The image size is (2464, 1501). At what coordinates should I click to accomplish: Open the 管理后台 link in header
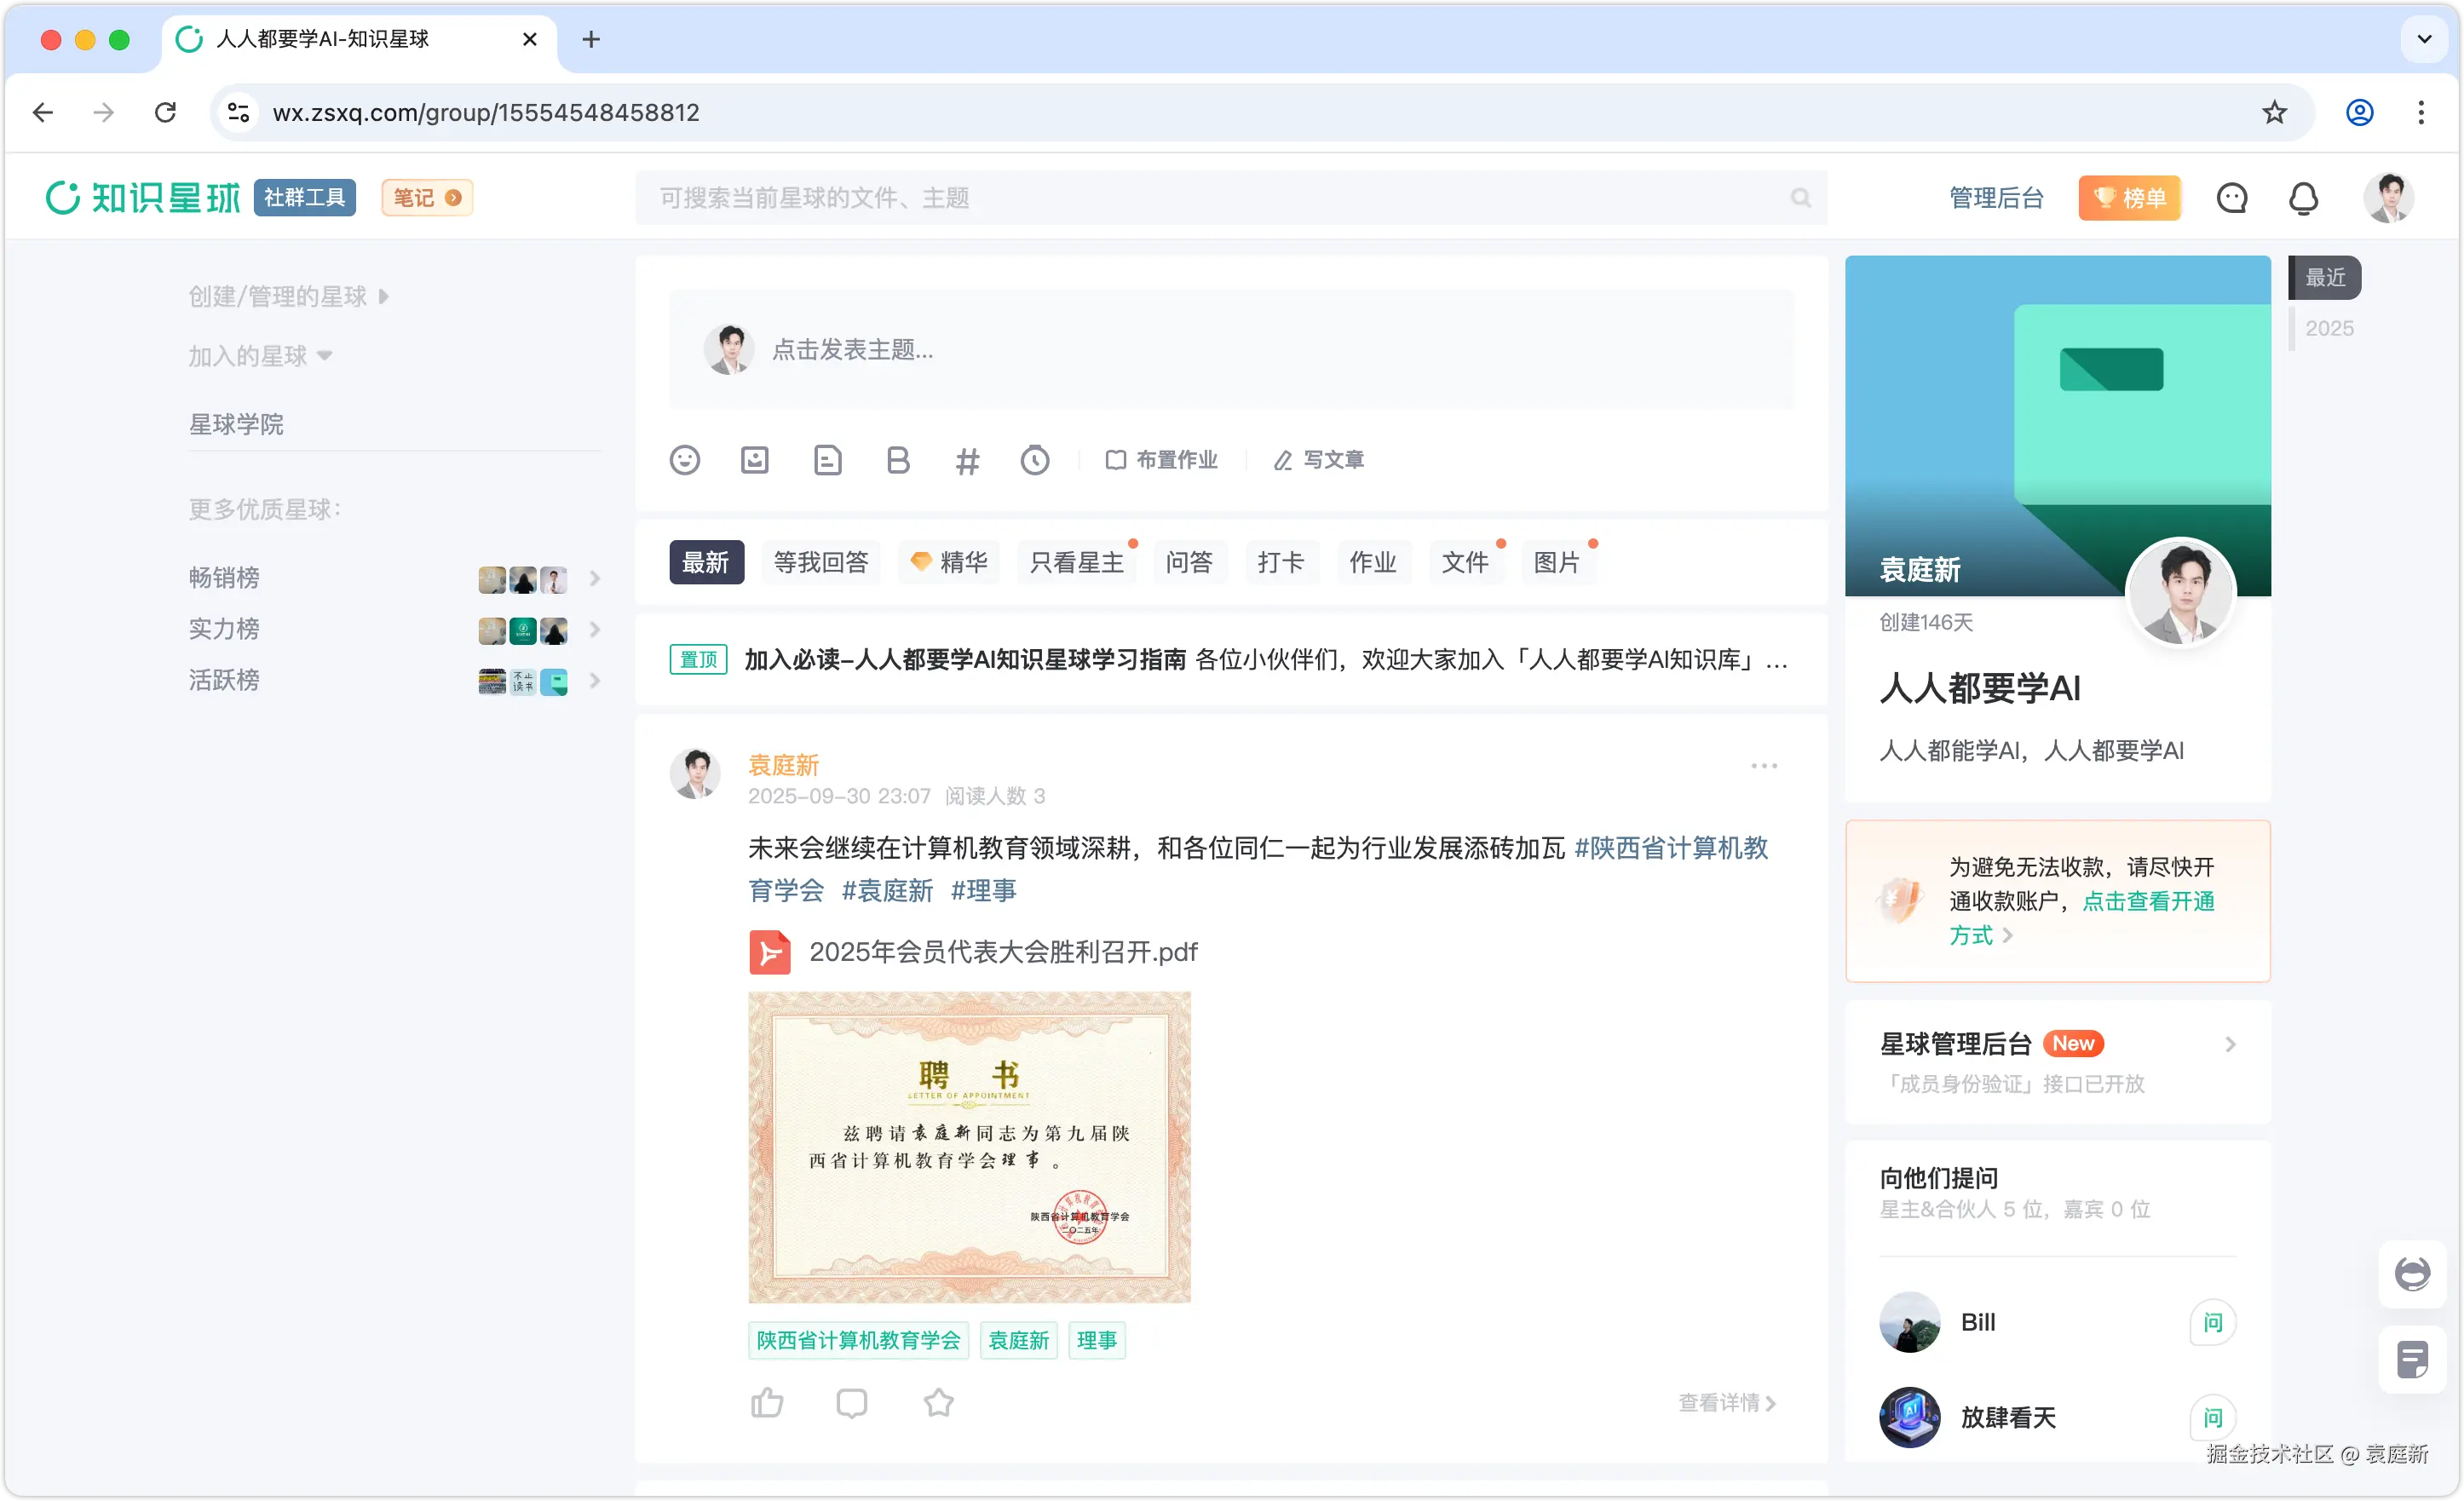pos(1995,198)
